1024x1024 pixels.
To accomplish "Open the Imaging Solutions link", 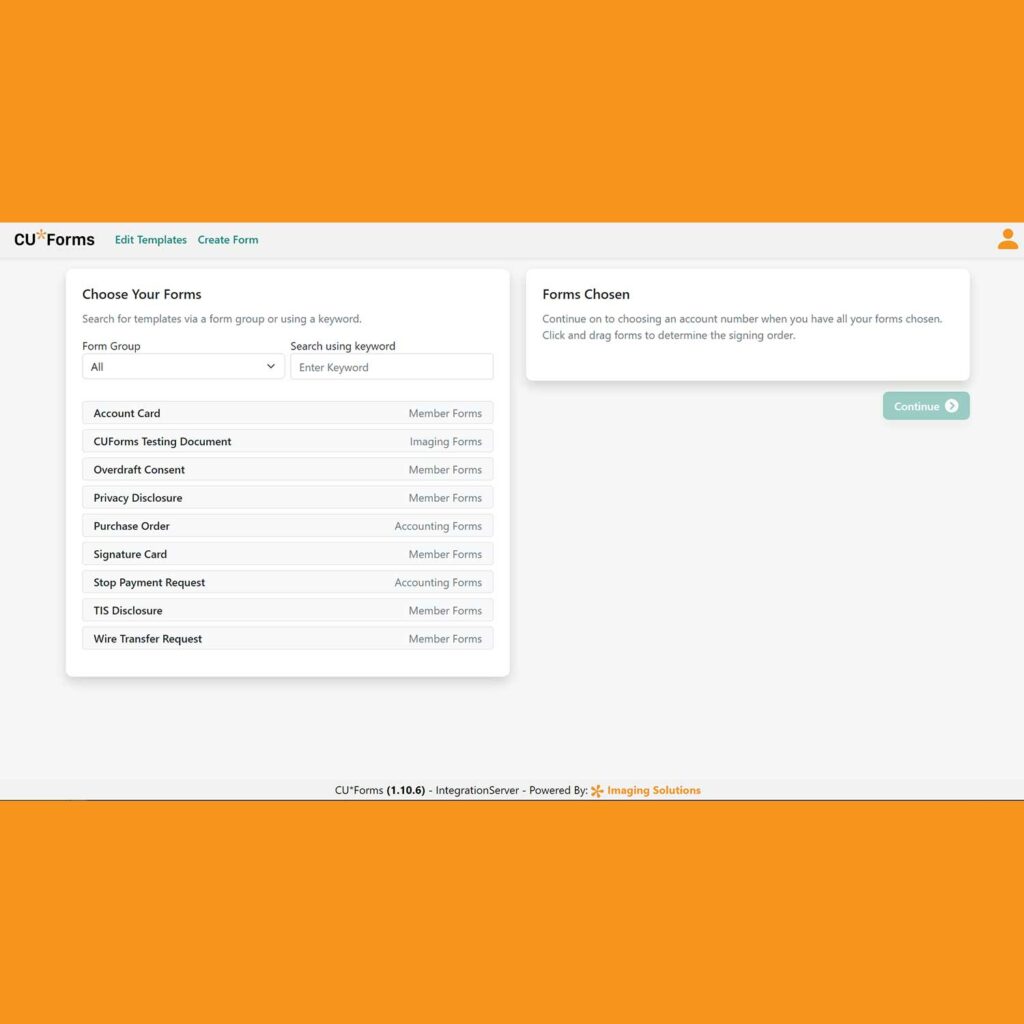I will pos(653,790).
